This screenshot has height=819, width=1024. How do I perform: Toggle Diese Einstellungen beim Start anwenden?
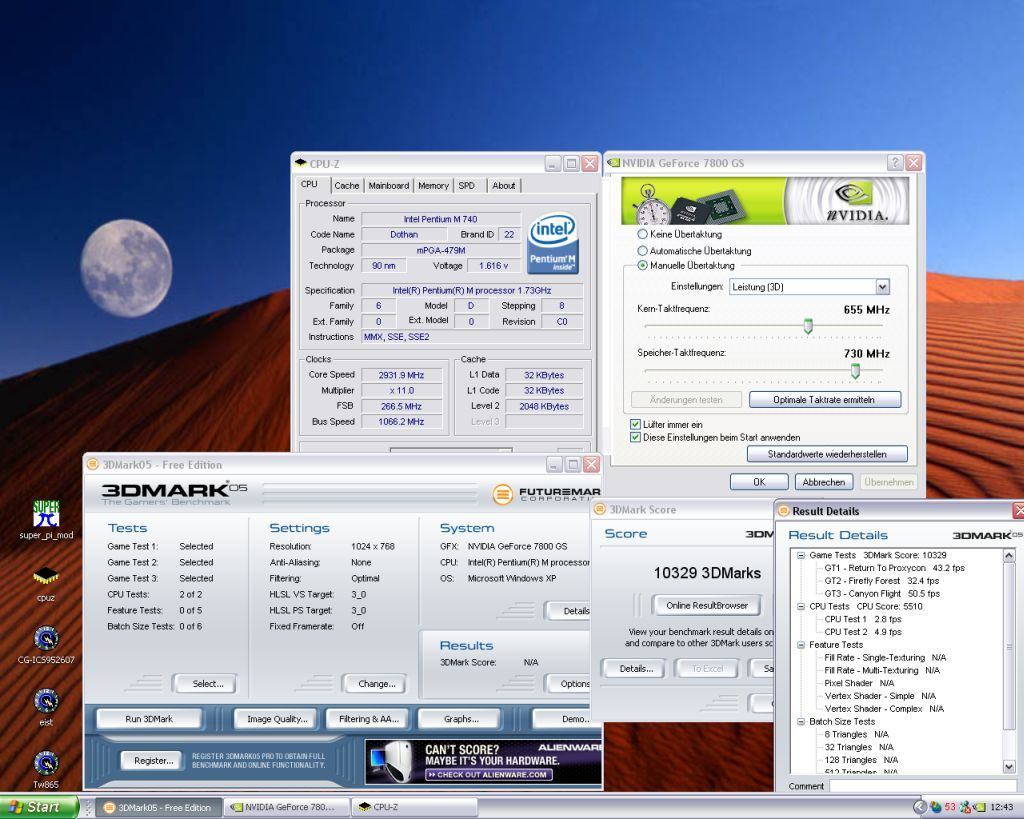coord(714,438)
